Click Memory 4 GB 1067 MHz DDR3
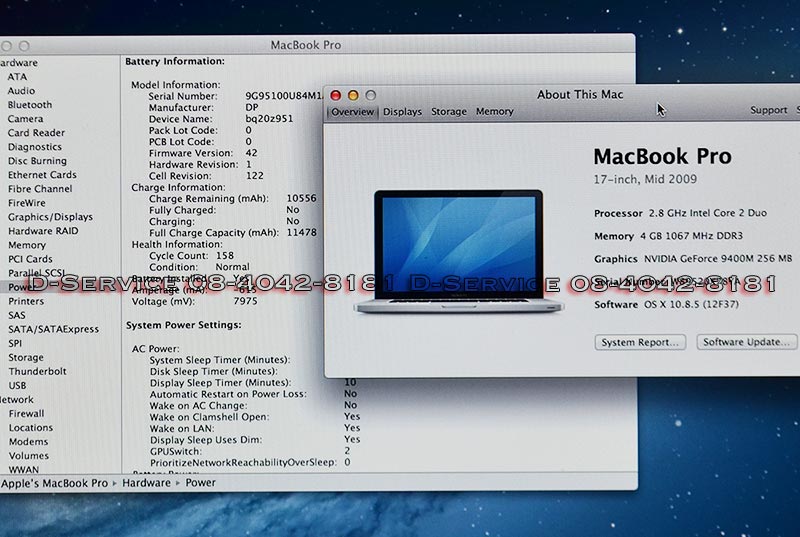The height and width of the screenshot is (537, 800). [x=668, y=236]
